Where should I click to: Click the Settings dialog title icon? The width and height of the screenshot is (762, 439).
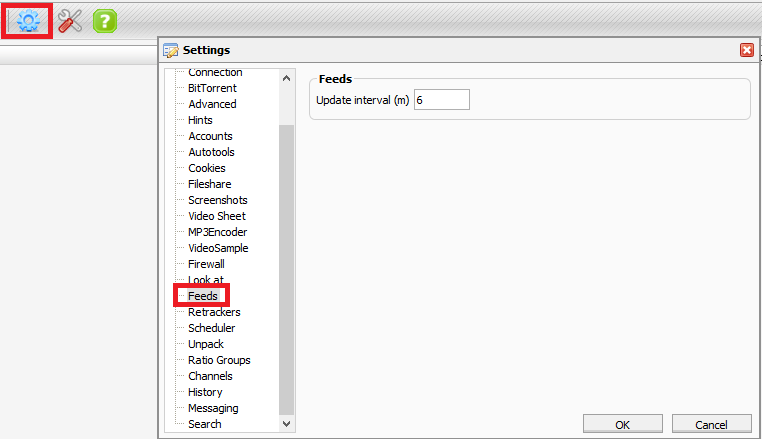point(171,50)
